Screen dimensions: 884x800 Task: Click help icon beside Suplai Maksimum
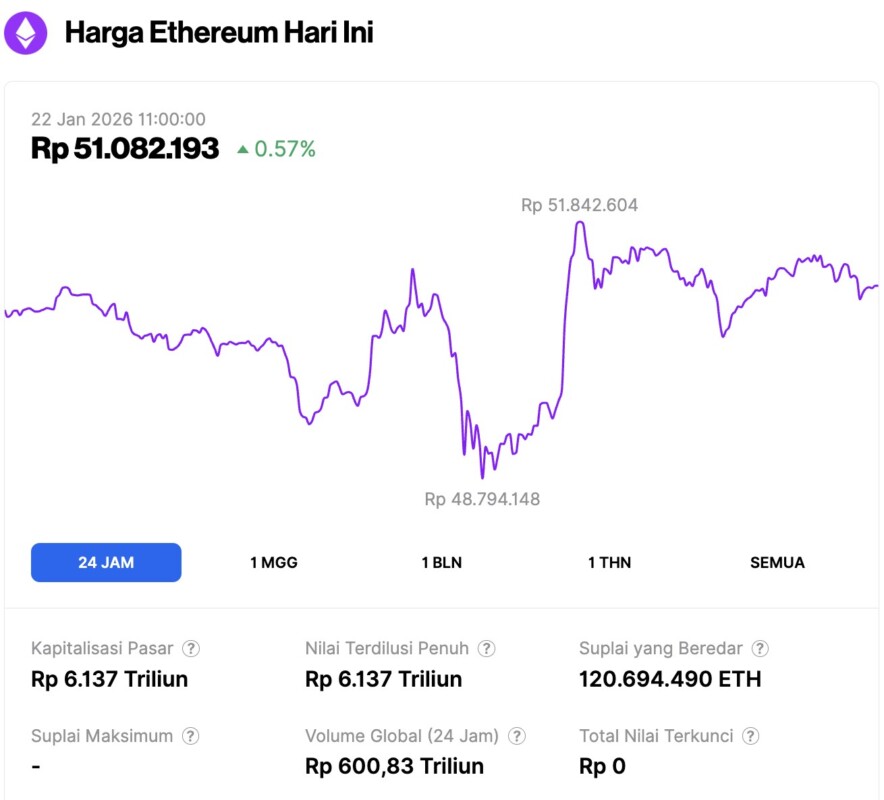[191, 736]
